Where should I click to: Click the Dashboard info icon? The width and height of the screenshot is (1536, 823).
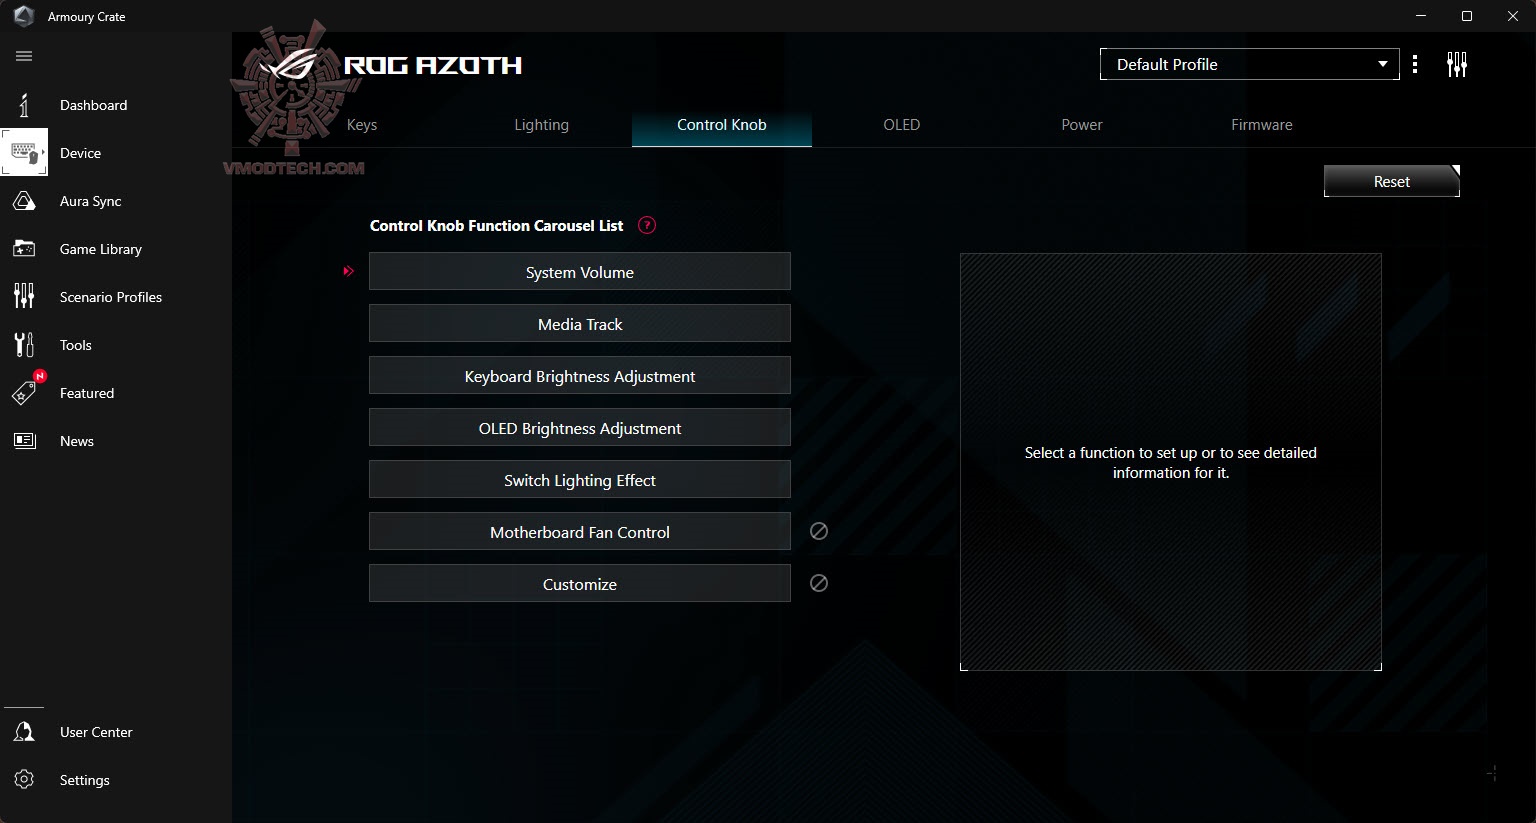pyautogui.click(x=24, y=105)
